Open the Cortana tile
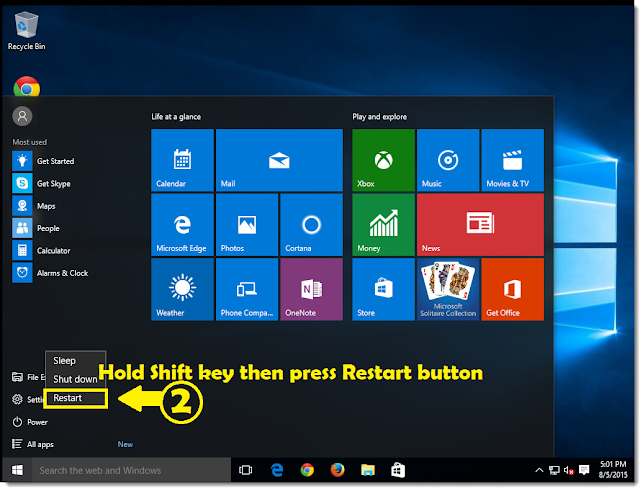This screenshot has width=640, height=488. pyautogui.click(x=311, y=225)
